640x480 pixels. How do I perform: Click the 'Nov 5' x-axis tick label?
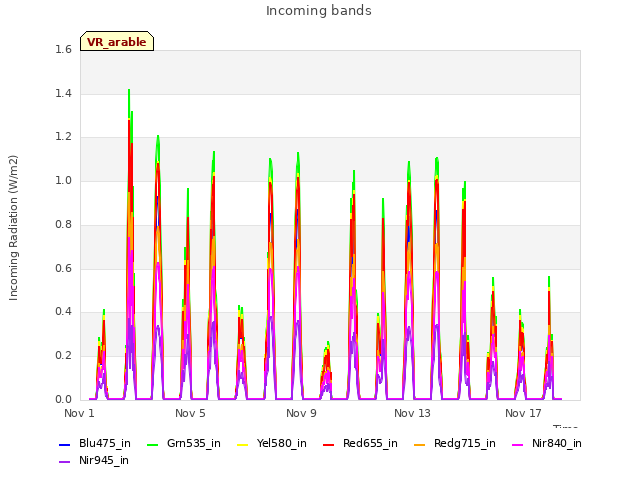[x=190, y=413]
